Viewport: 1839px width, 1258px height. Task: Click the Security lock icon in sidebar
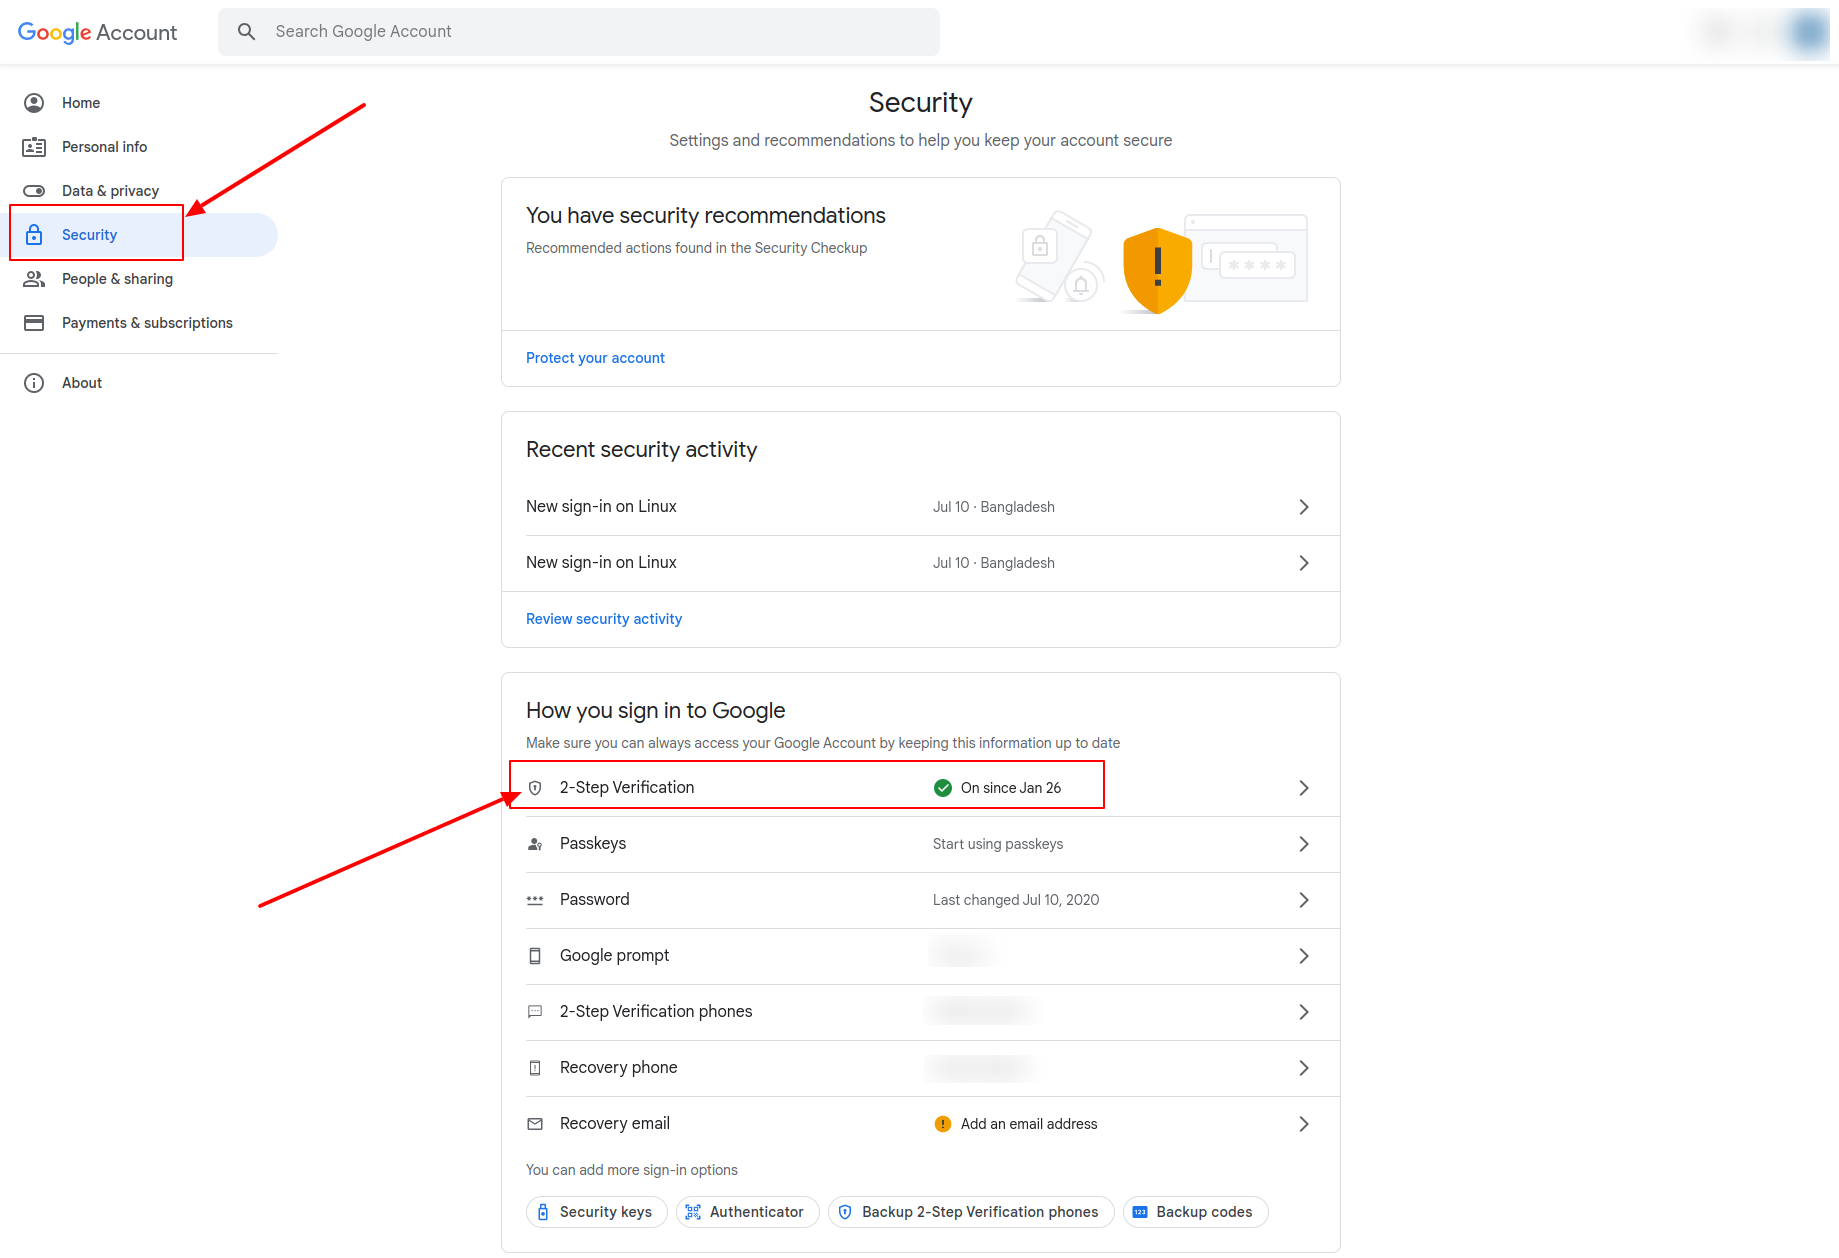point(34,235)
